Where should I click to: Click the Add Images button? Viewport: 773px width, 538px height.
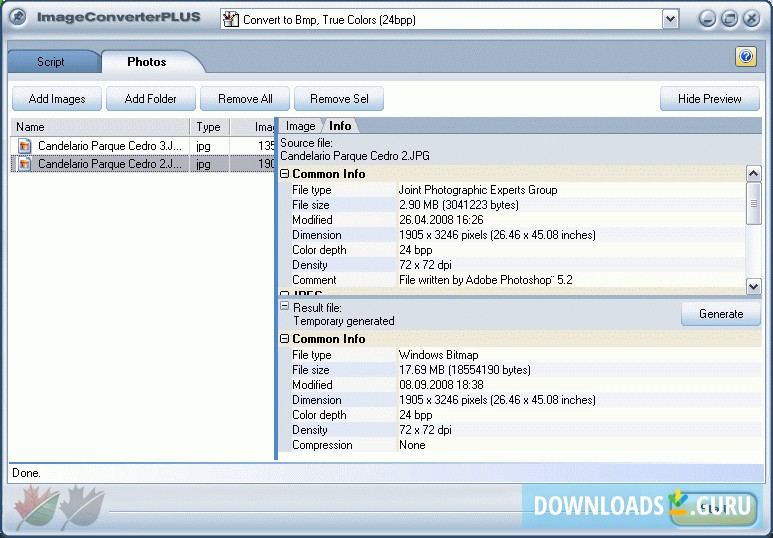[57, 99]
